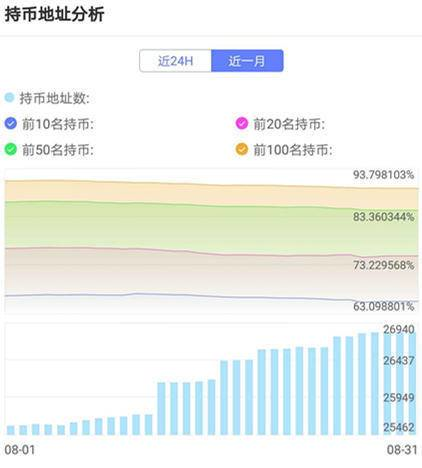Toggle the 前100名持币 orange checkmark

[x=242, y=149]
